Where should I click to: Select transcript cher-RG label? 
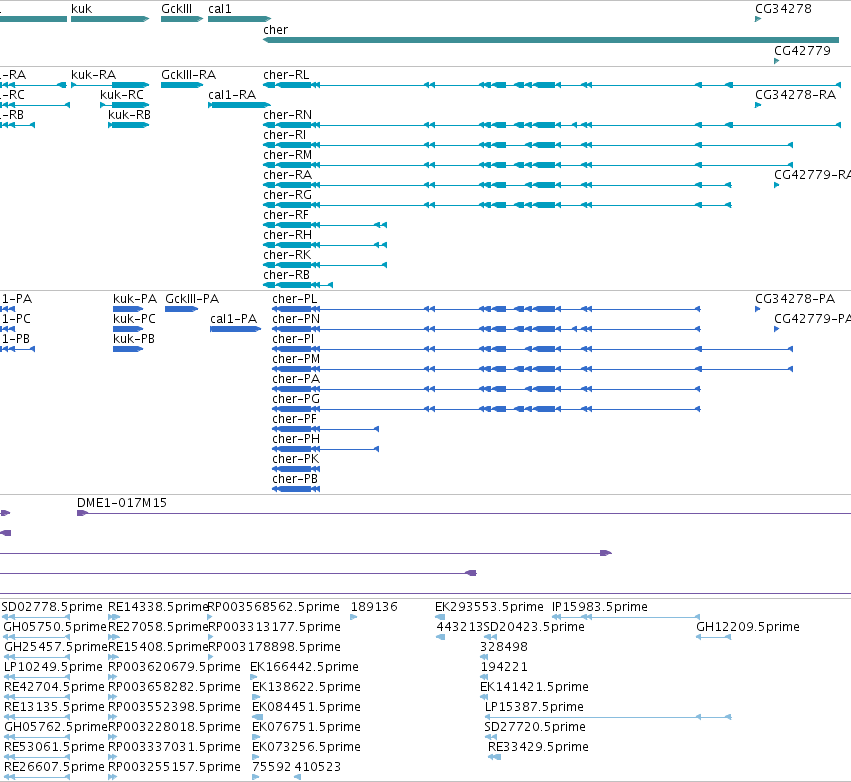pyautogui.click(x=288, y=195)
